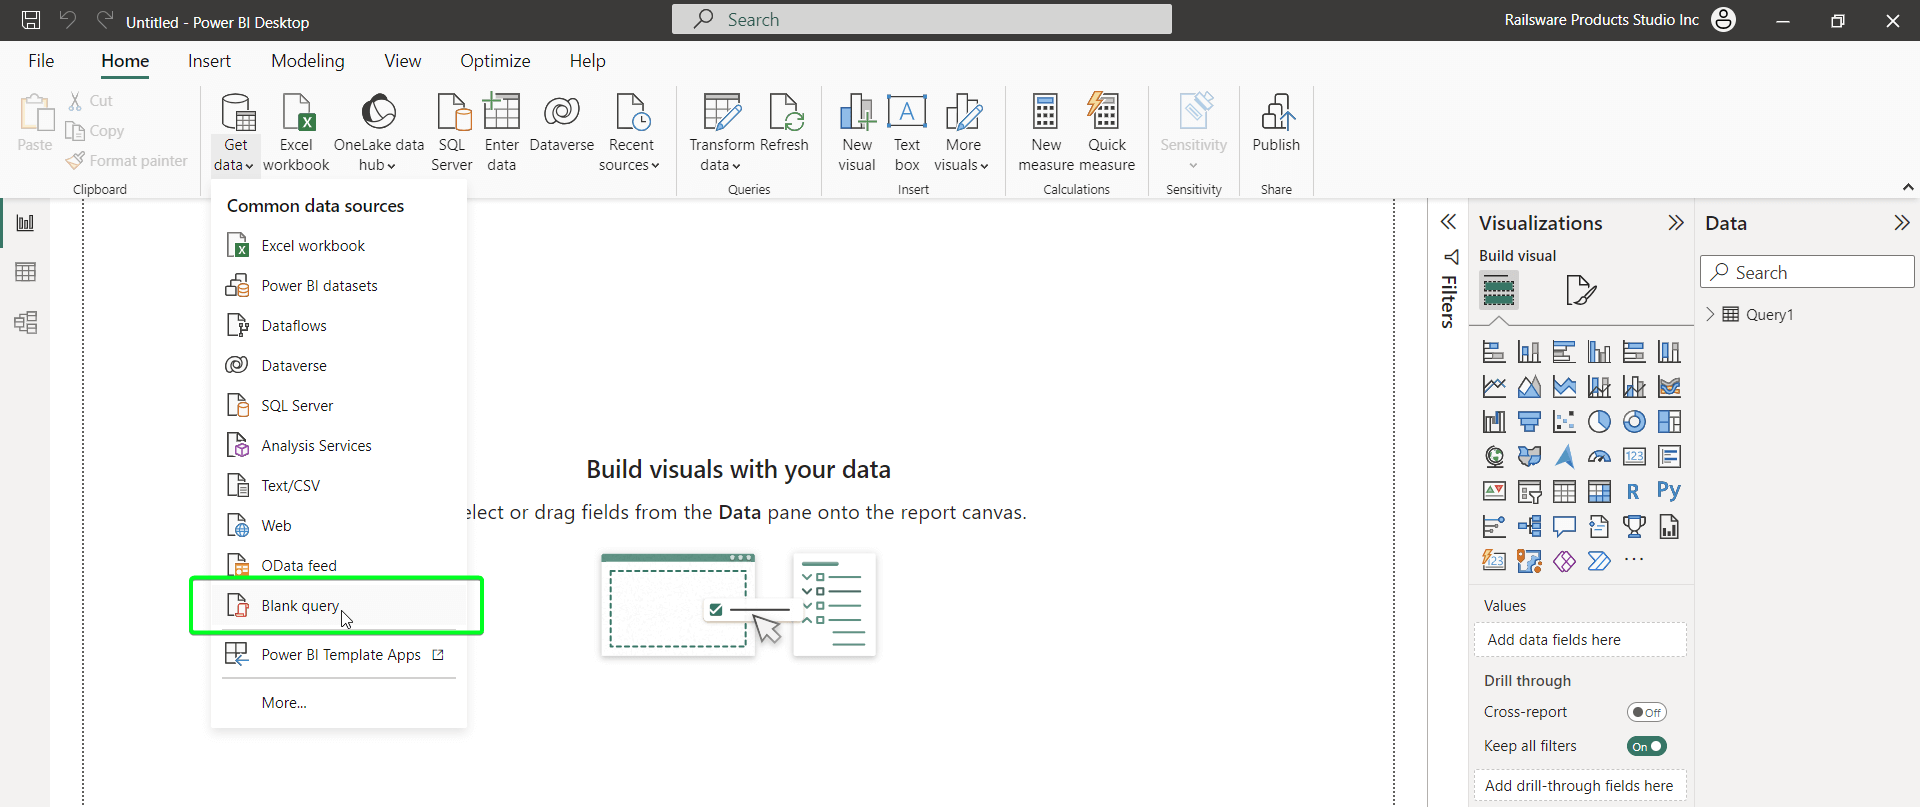Open the Optimize ribbon tab
Image resolution: width=1920 pixels, height=807 pixels.
point(495,61)
